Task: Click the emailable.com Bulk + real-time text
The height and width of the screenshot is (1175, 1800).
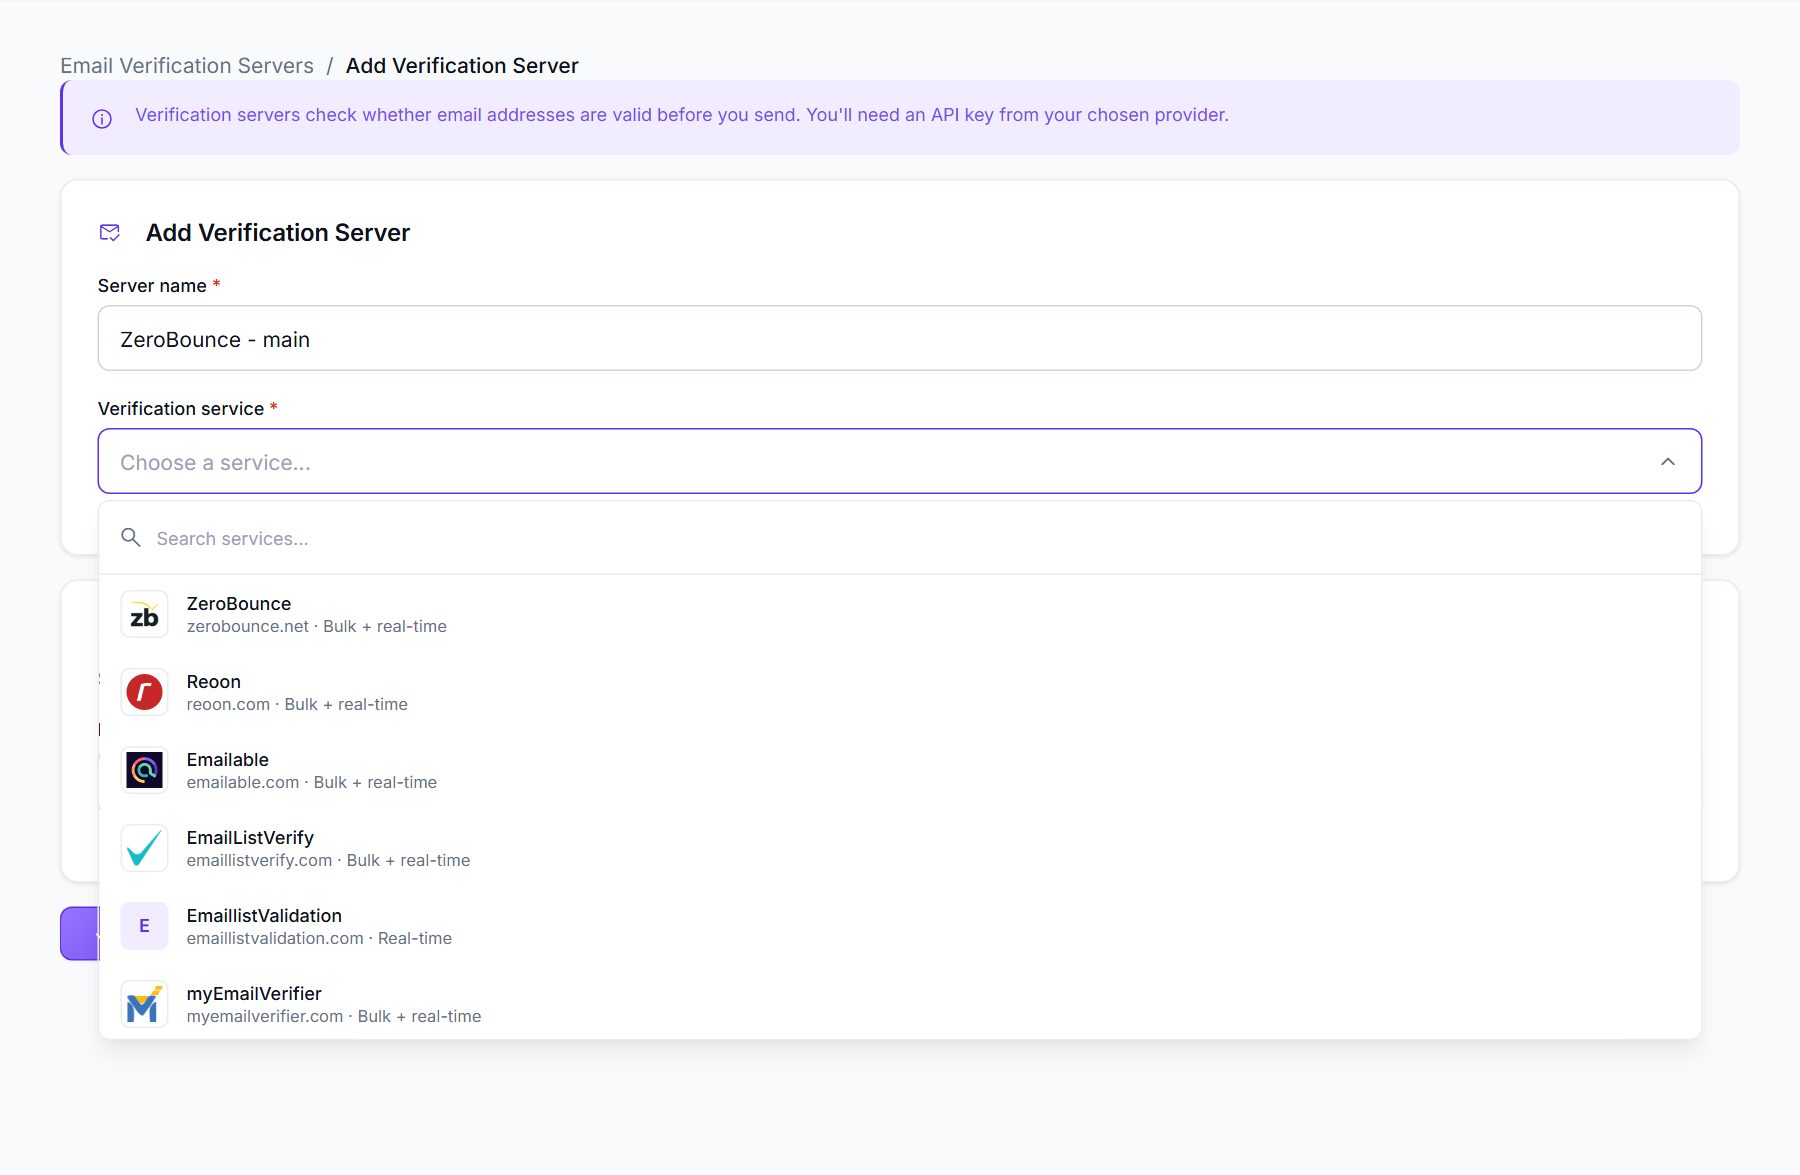Action: coord(312,783)
